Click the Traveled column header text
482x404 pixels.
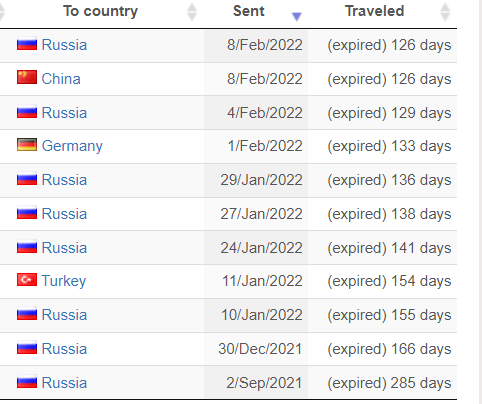pyautogui.click(x=375, y=11)
